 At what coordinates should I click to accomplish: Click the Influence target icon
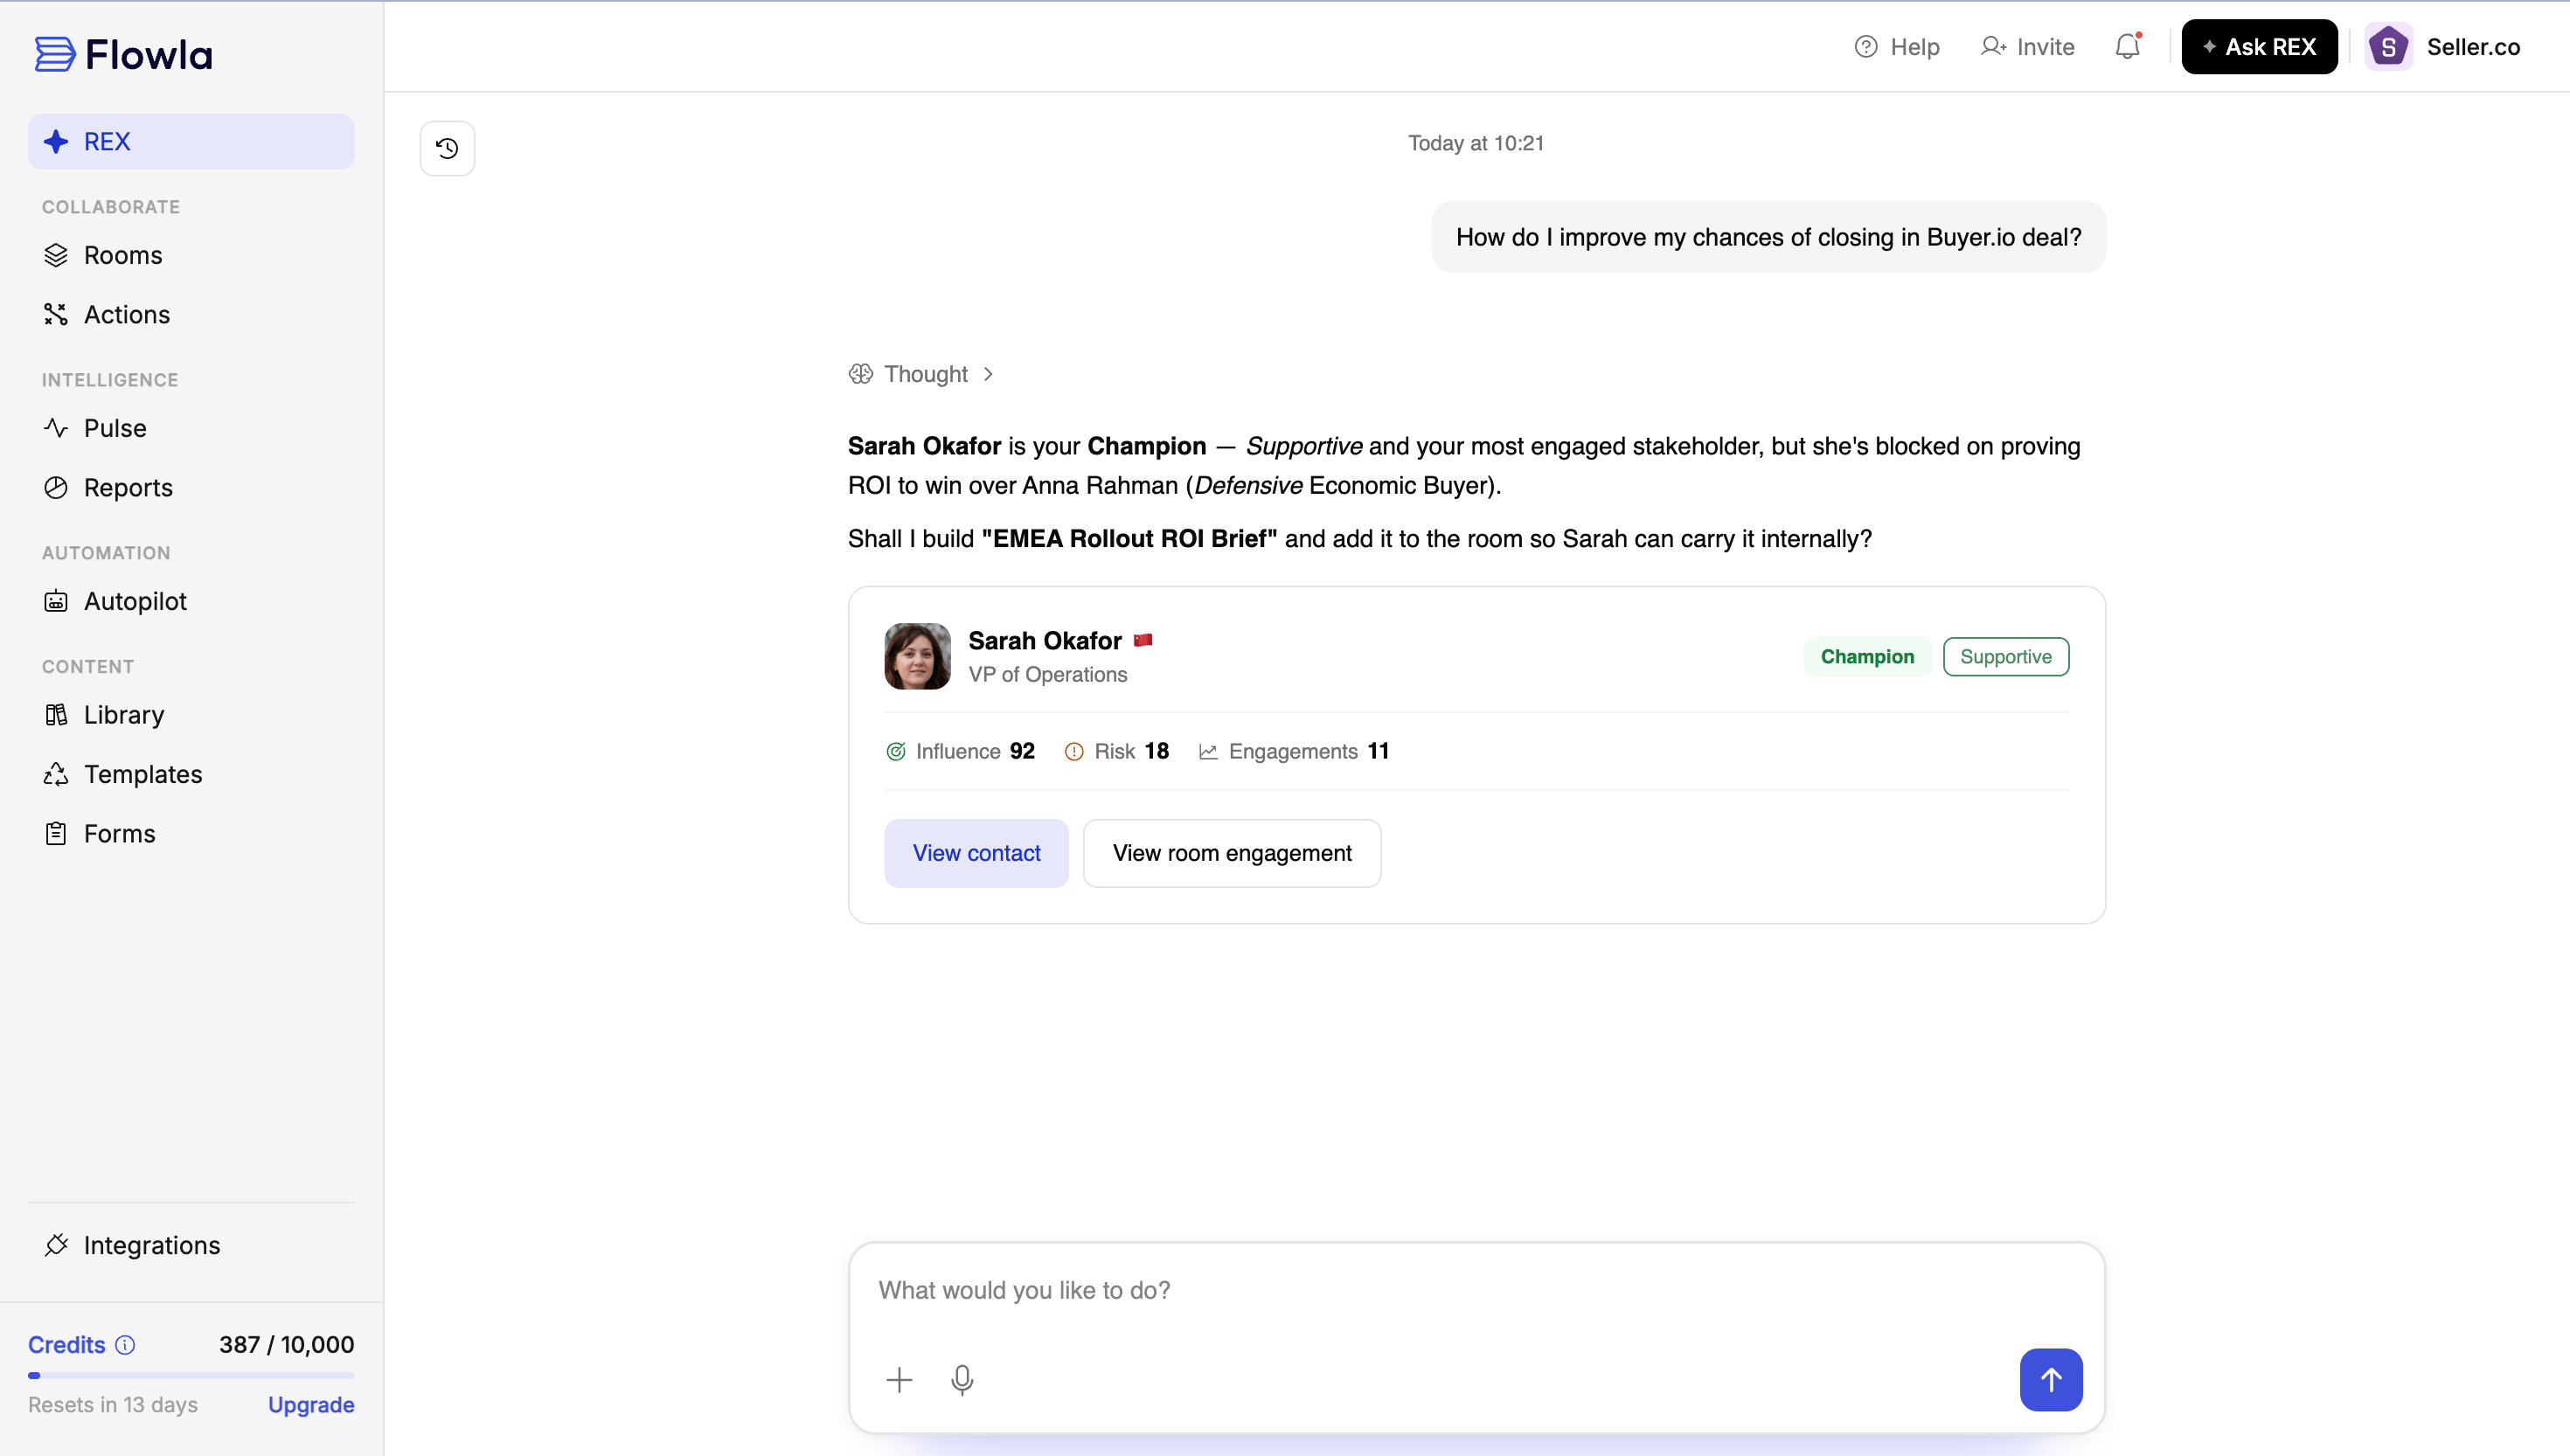point(895,751)
